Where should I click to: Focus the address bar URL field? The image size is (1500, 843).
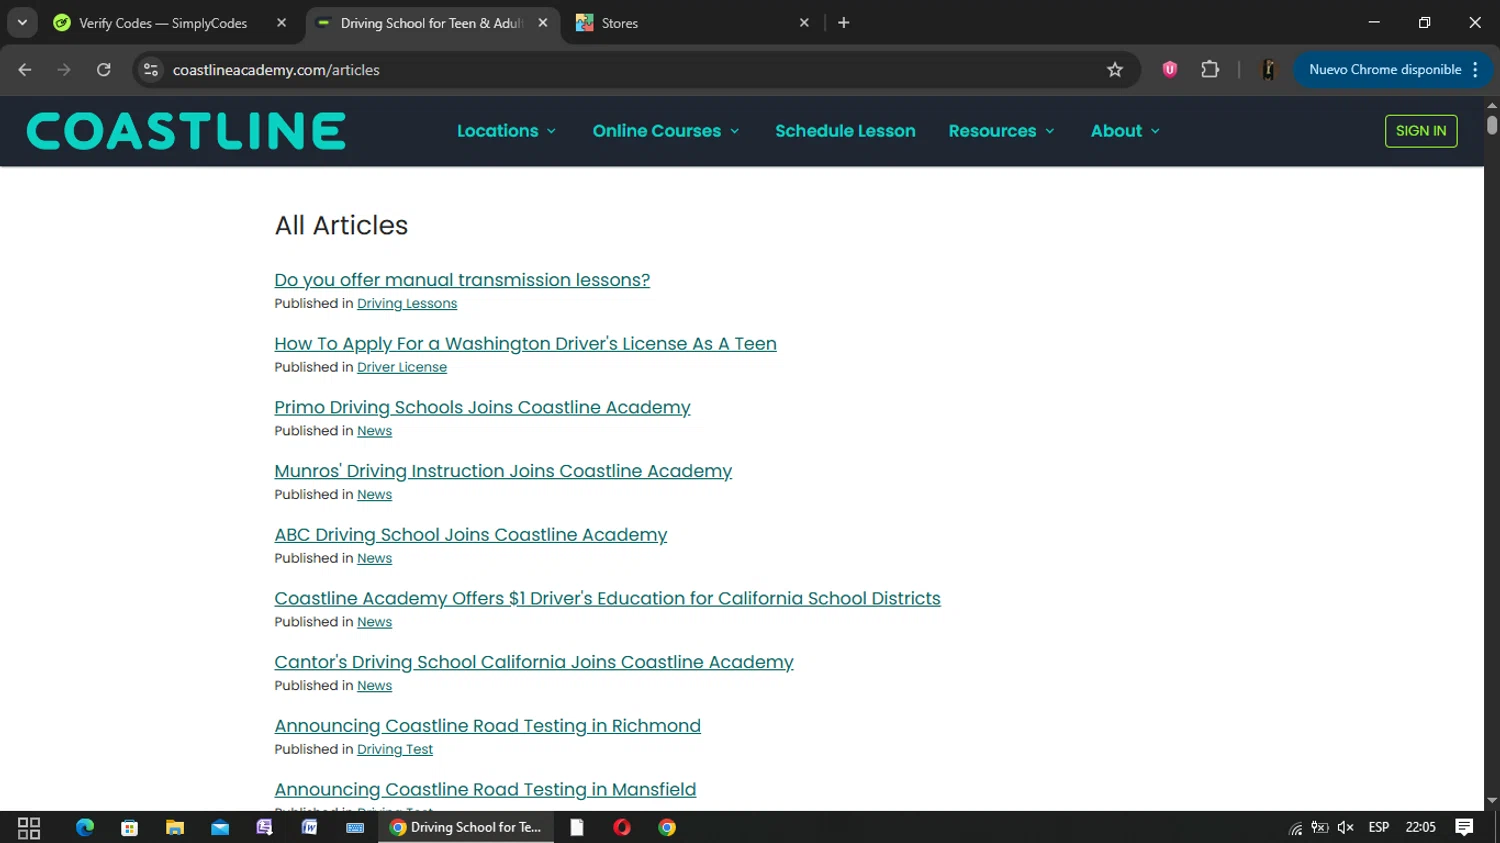click(630, 70)
